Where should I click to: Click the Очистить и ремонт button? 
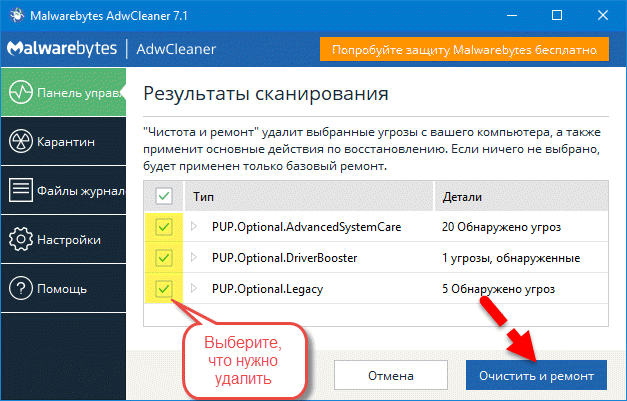tap(536, 375)
